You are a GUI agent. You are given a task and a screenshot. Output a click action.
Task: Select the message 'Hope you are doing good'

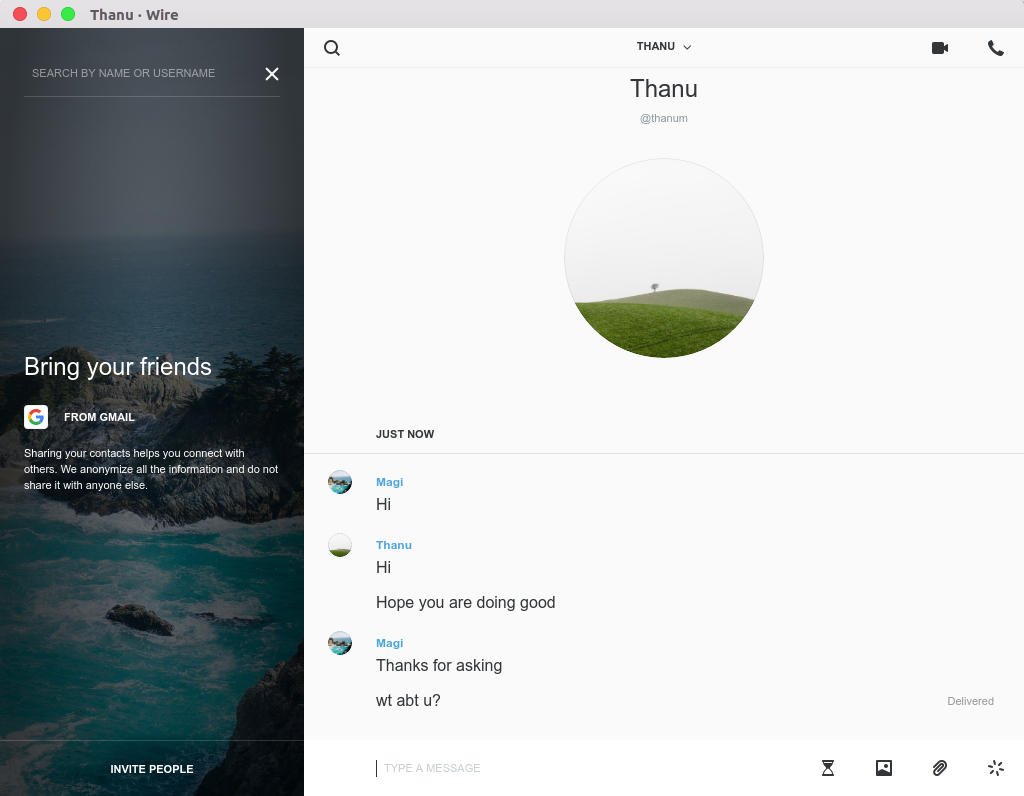pyautogui.click(x=466, y=602)
